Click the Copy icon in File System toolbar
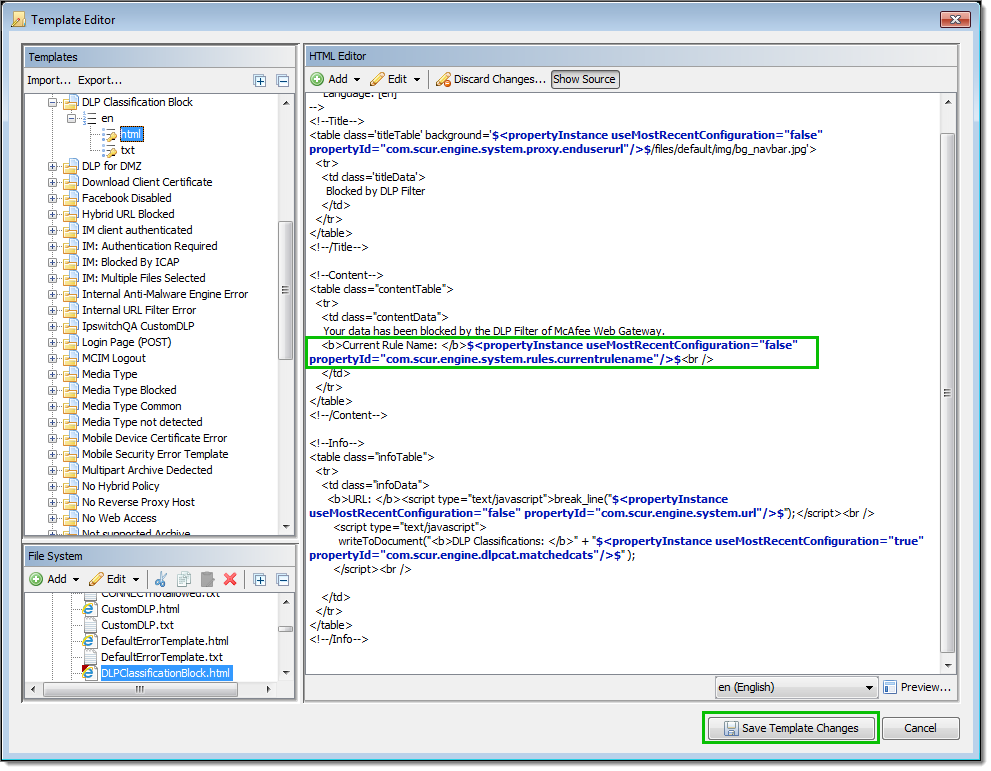The width and height of the screenshot is (991, 771). point(184,579)
